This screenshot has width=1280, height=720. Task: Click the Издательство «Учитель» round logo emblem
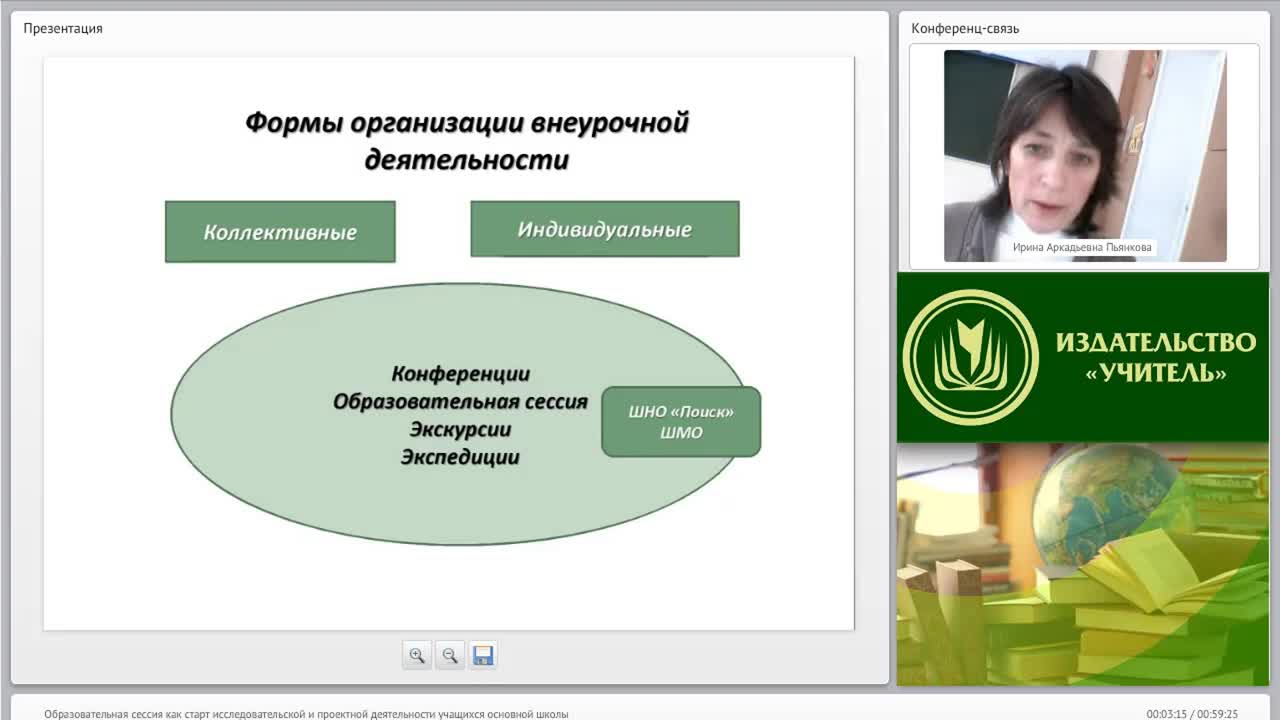(x=970, y=357)
